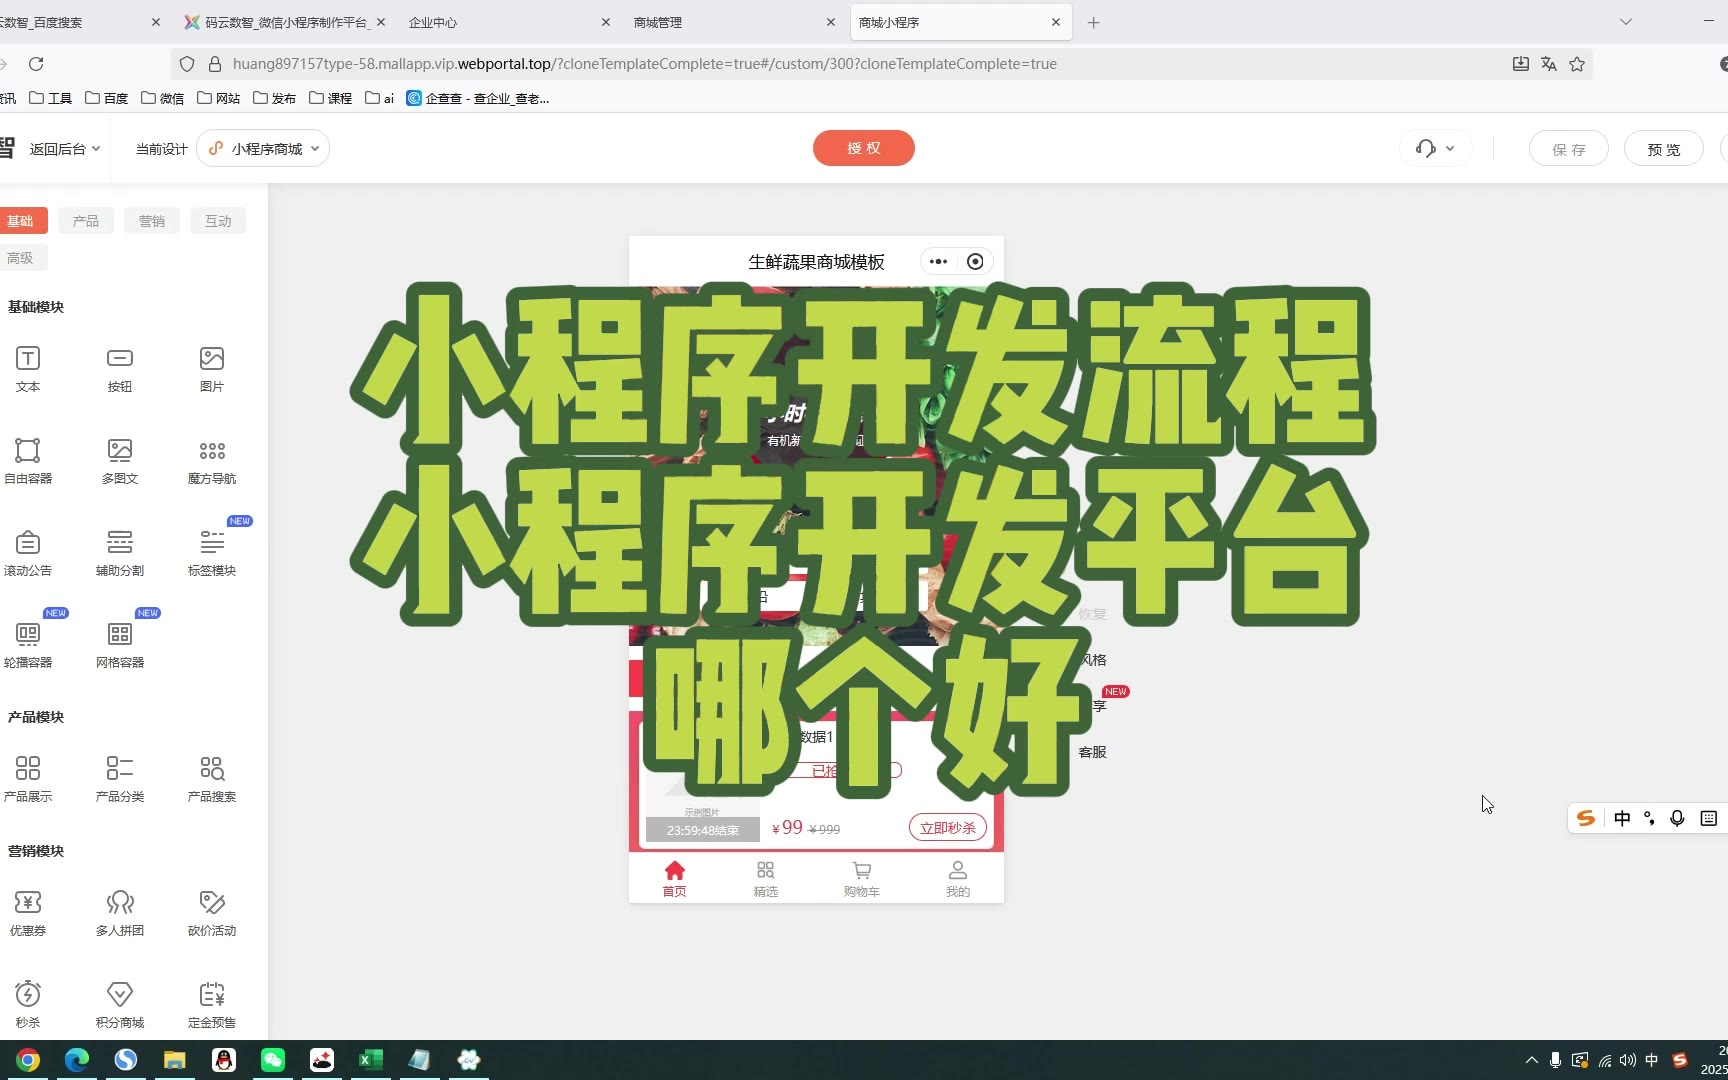
Task: Add the 砍价活动 bargain activity module
Action: [x=212, y=903]
